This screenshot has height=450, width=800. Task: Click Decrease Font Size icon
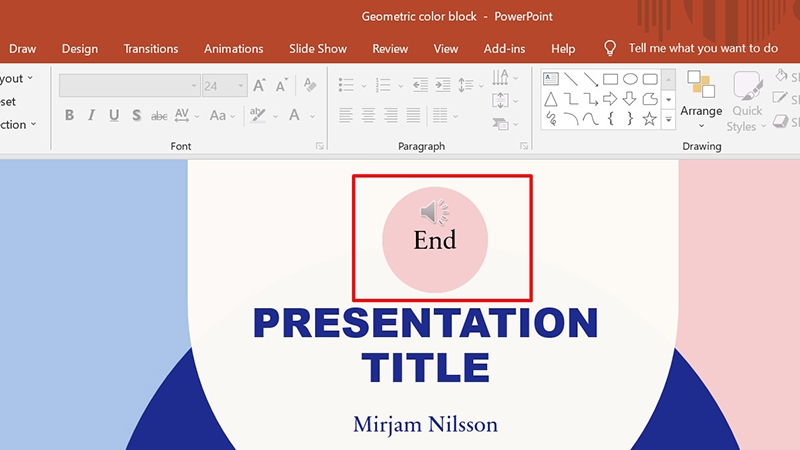pyautogui.click(x=282, y=85)
